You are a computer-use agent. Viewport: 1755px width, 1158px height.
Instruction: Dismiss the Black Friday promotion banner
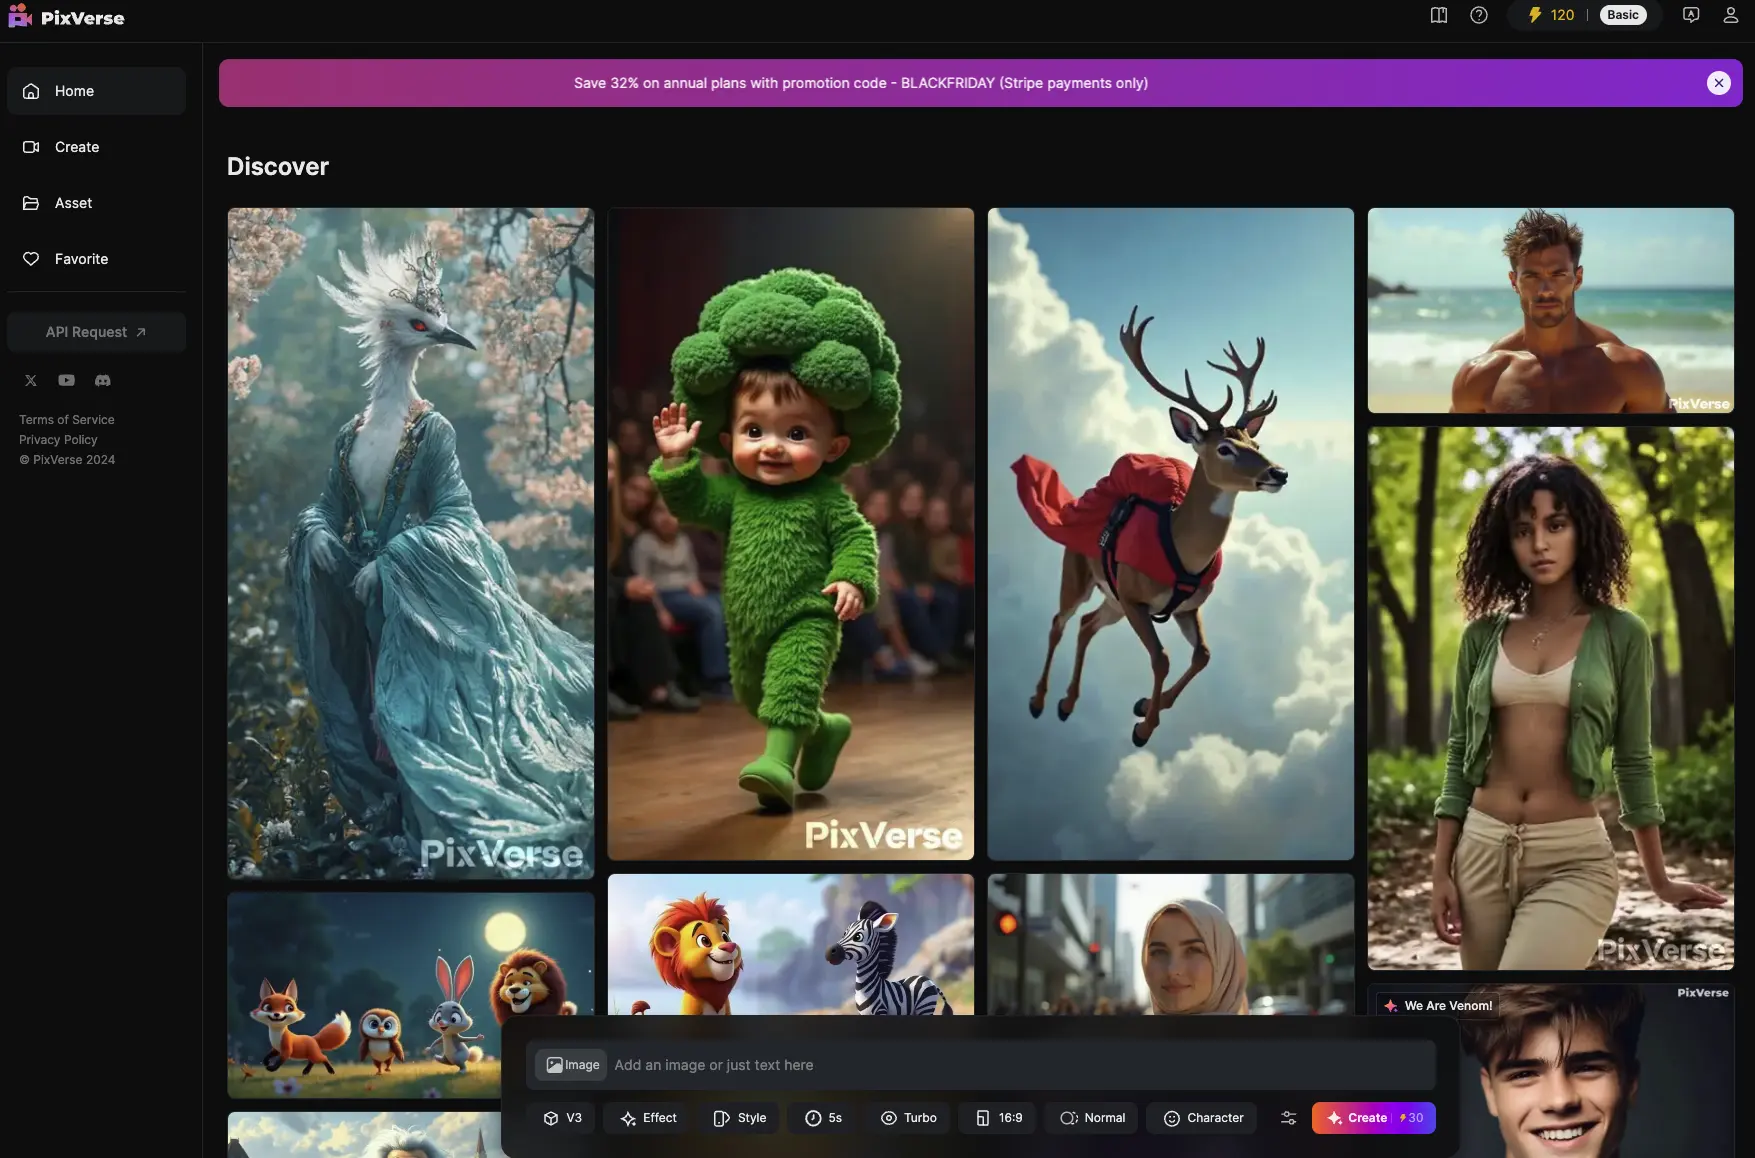tap(1718, 83)
